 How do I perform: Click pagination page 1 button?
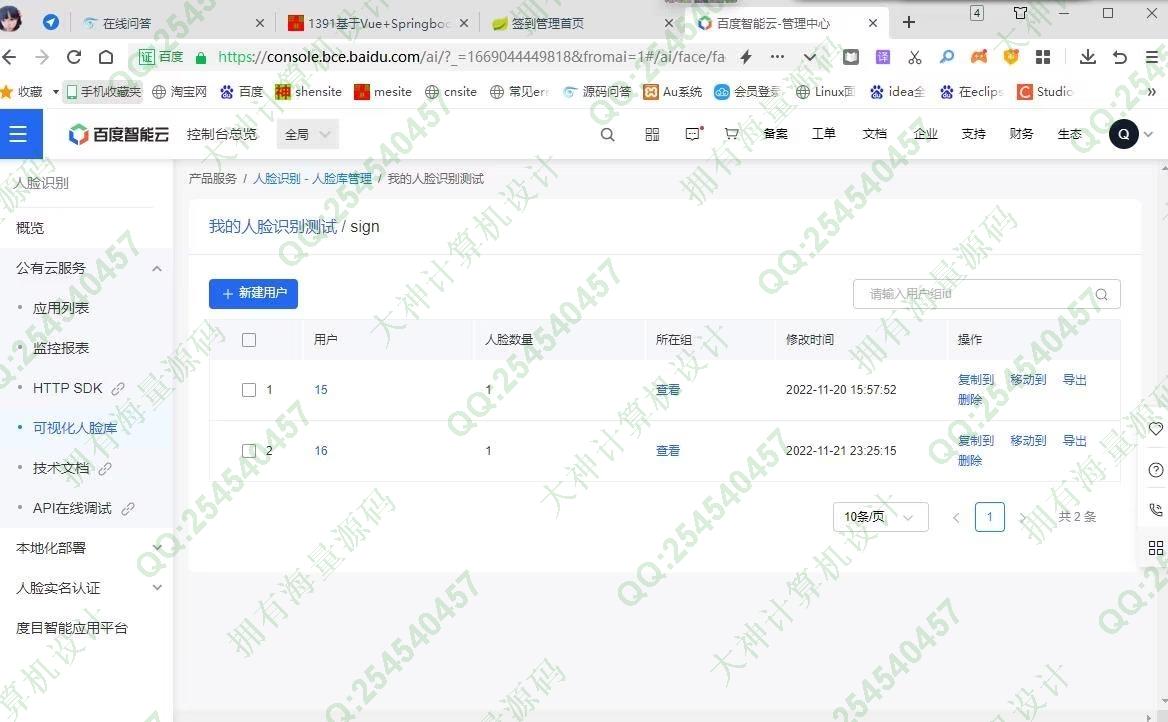tap(989, 516)
